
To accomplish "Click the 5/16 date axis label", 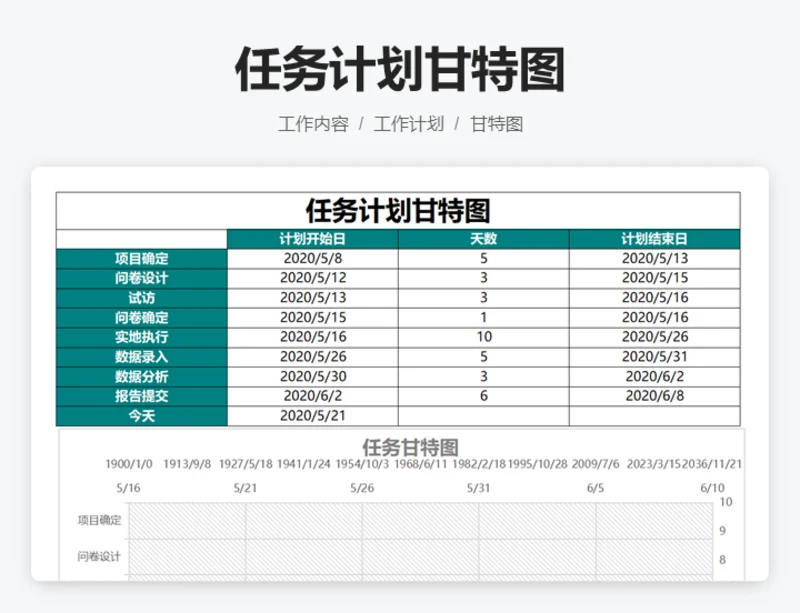I will (x=128, y=488).
